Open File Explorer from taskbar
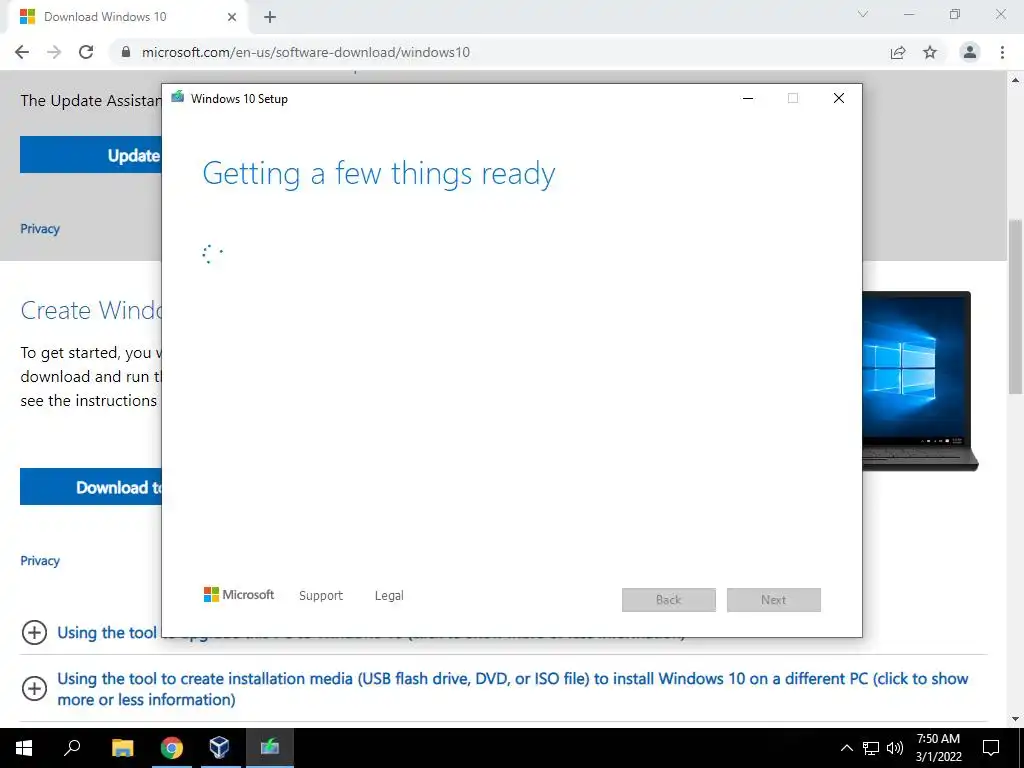The height and width of the screenshot is (768, 1024). pyautogui.click(x=123, y=748)
